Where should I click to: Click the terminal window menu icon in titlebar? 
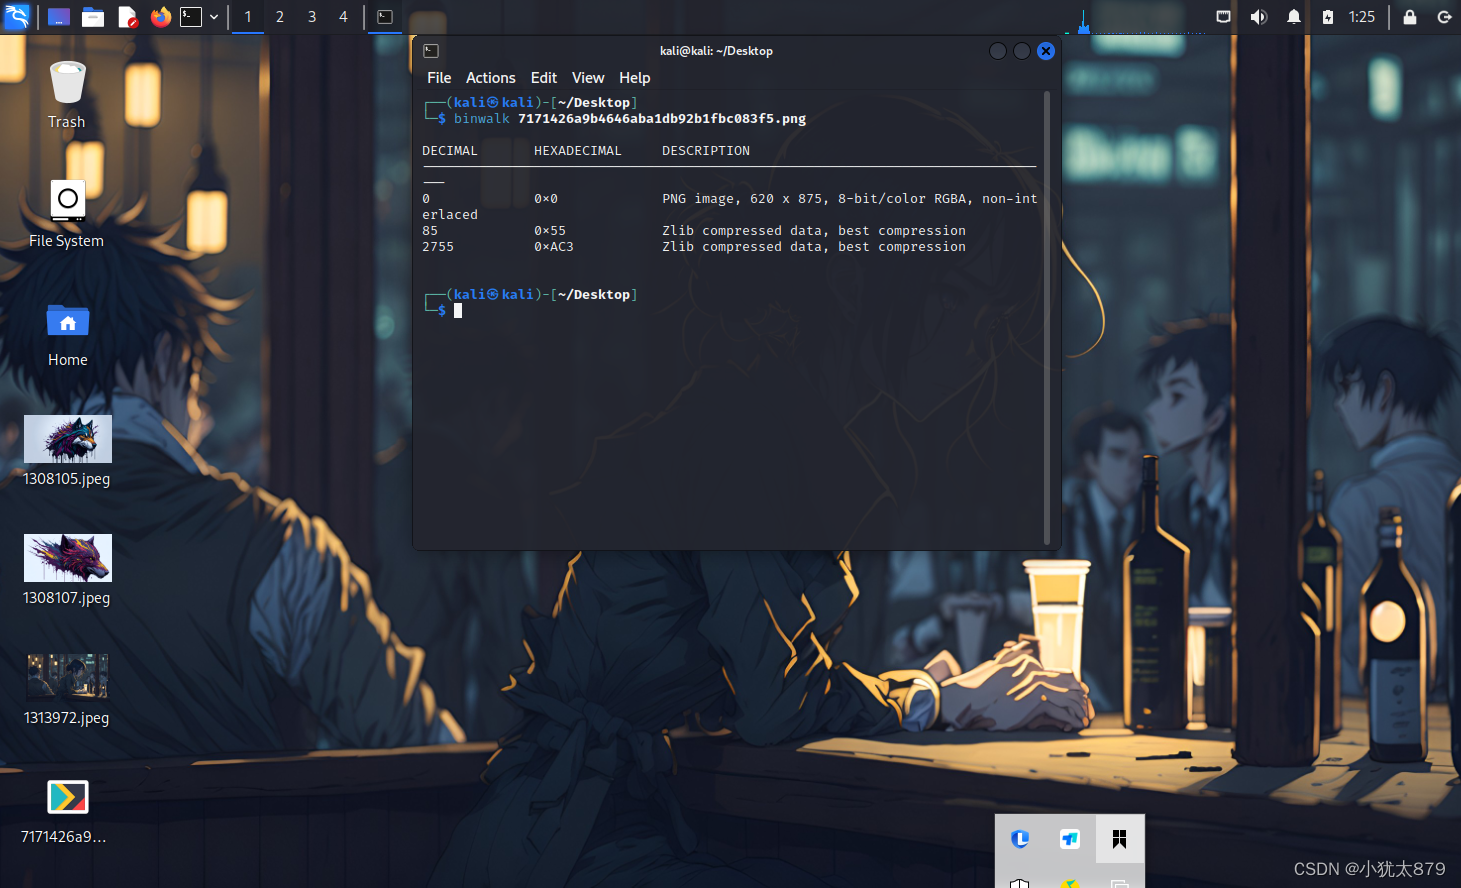point(431,51)
